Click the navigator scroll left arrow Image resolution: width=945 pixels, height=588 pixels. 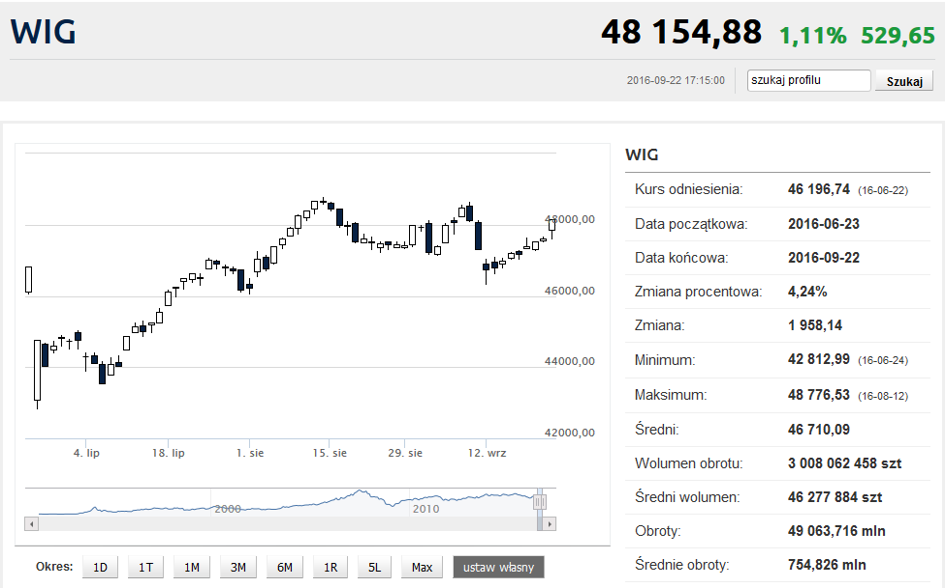point(31,524)
